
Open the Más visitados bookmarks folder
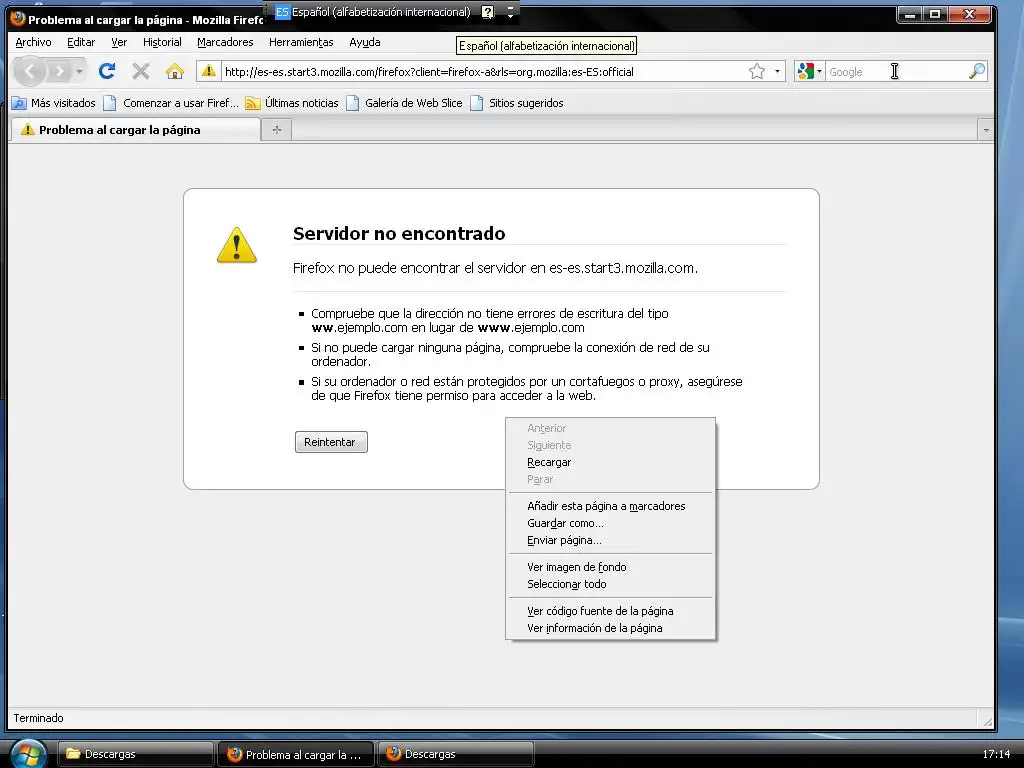click(54, 103)
